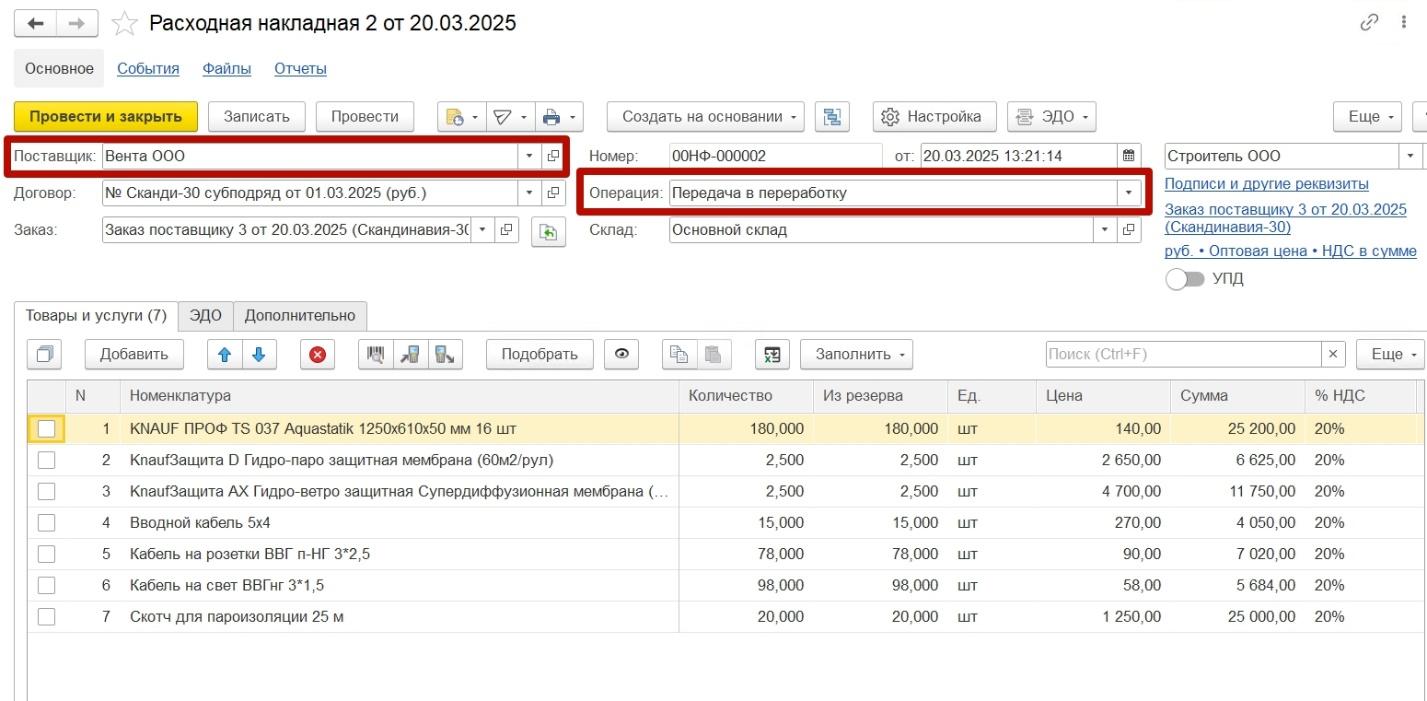Screen dimensions: 1427x701
Task: Click the eye icon next to Подобрать
Action: tap(622, 354)
